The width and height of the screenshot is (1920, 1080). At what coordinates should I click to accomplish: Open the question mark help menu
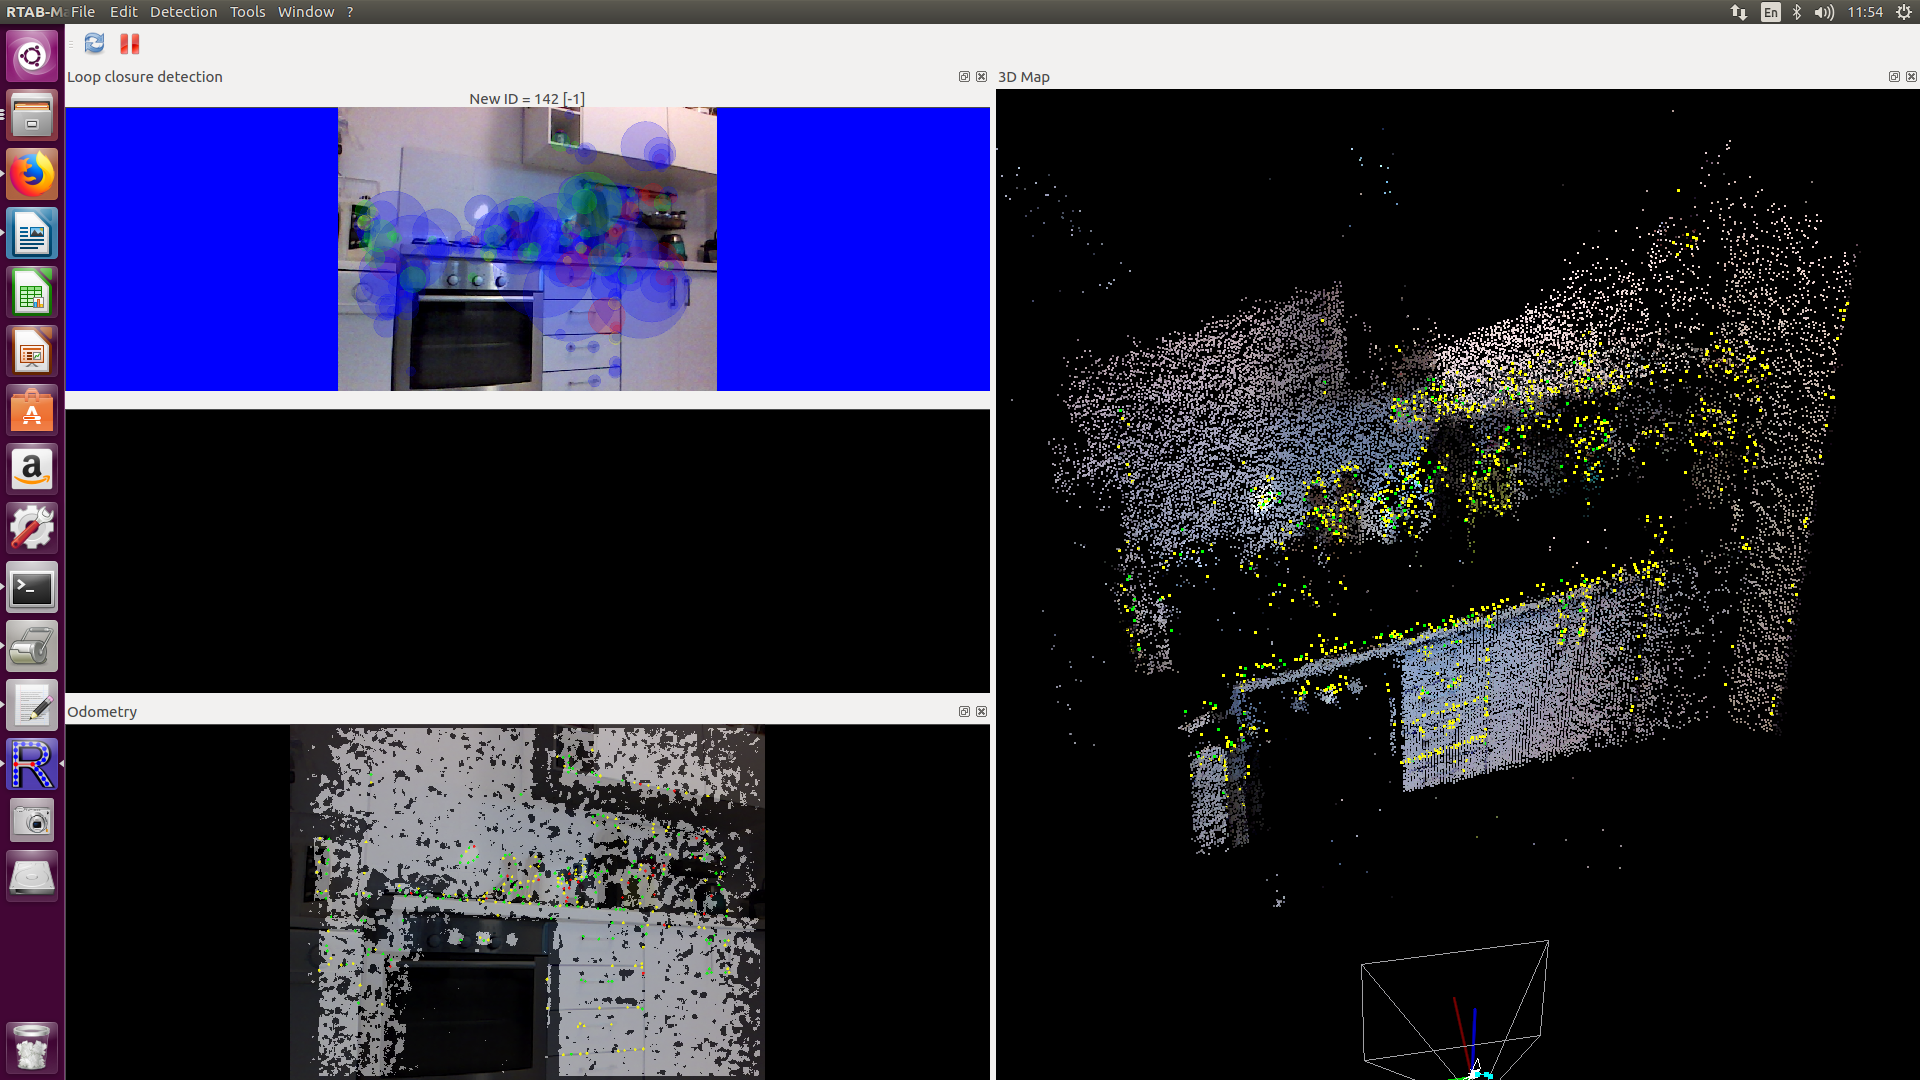[x=350, y=12]
